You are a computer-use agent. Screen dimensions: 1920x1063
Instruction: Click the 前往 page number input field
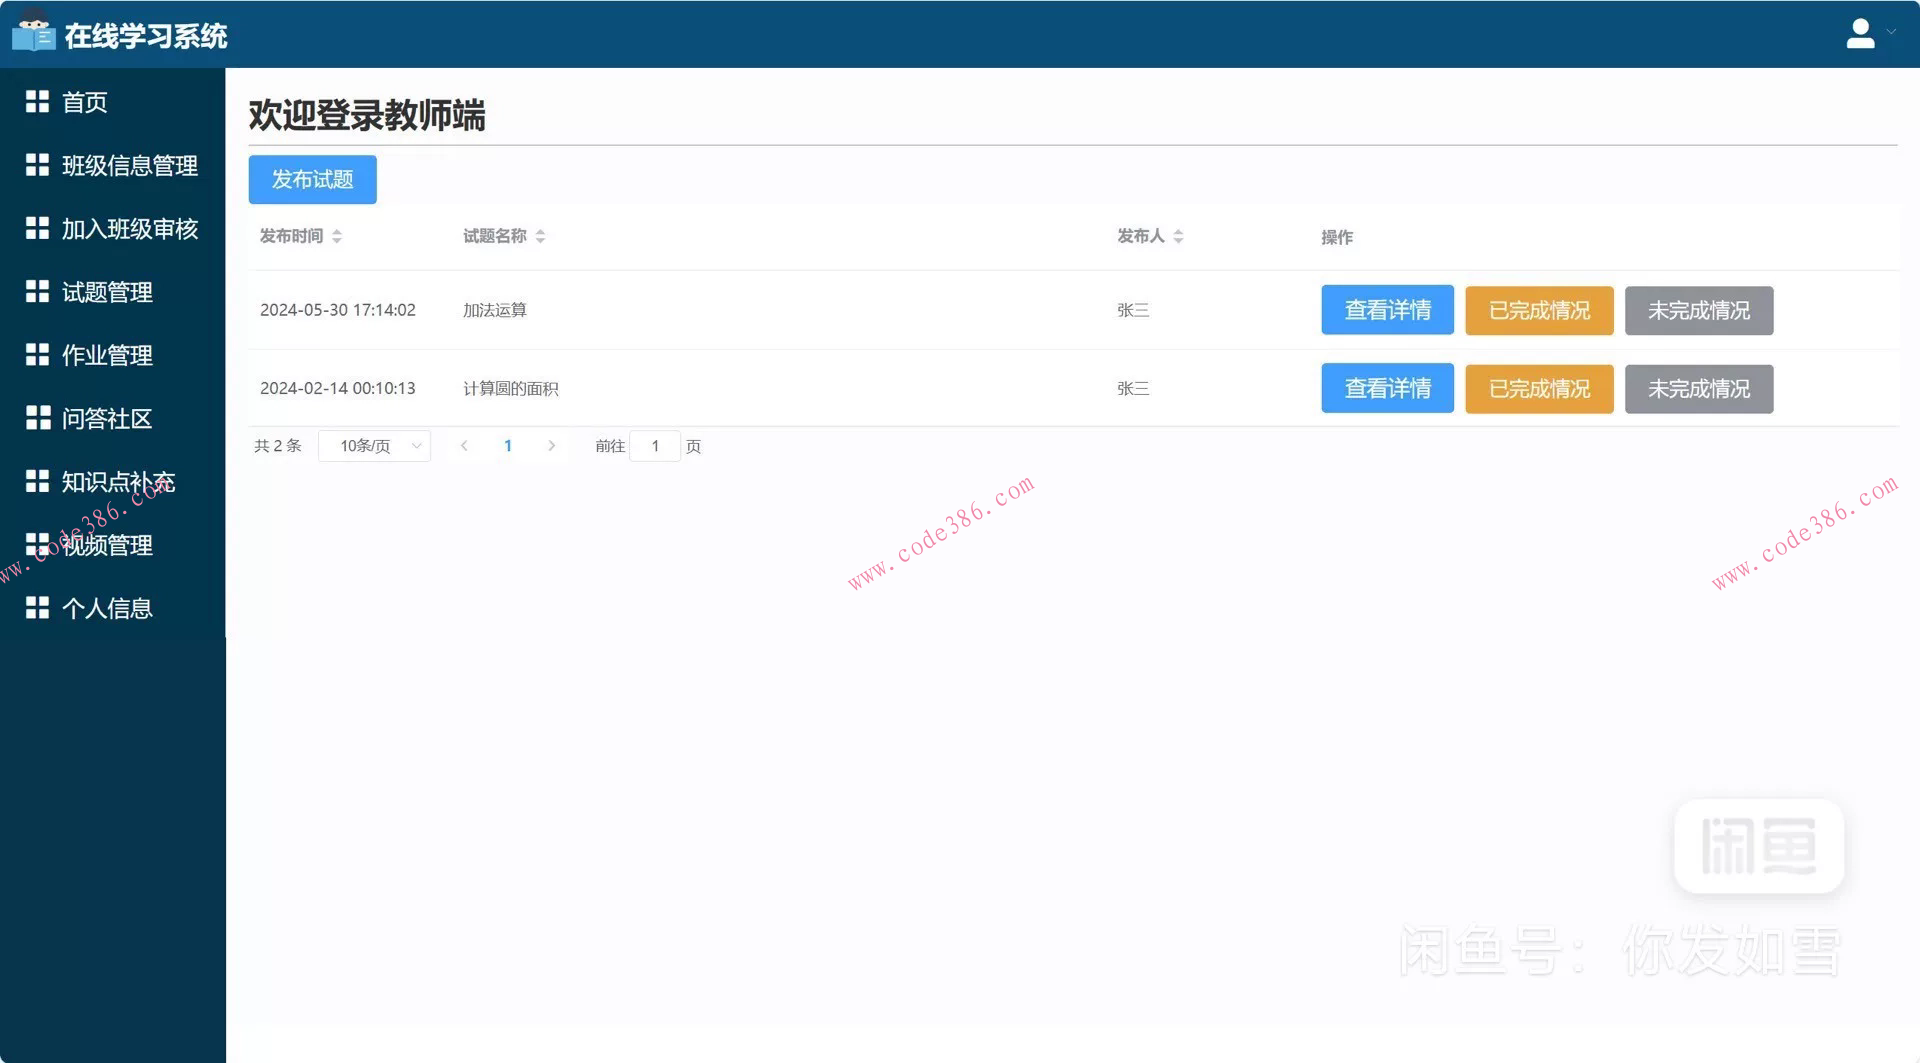655,446
